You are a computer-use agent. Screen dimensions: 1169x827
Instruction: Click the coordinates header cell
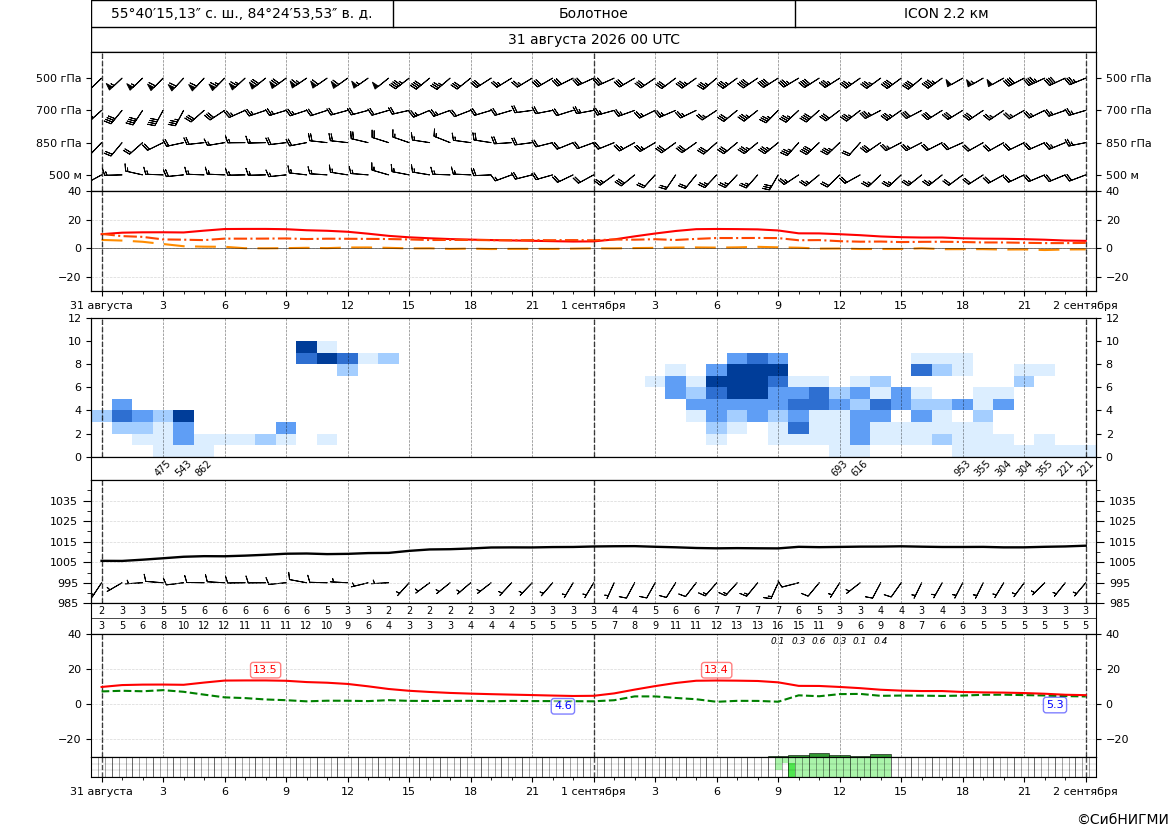click(242, 13)
